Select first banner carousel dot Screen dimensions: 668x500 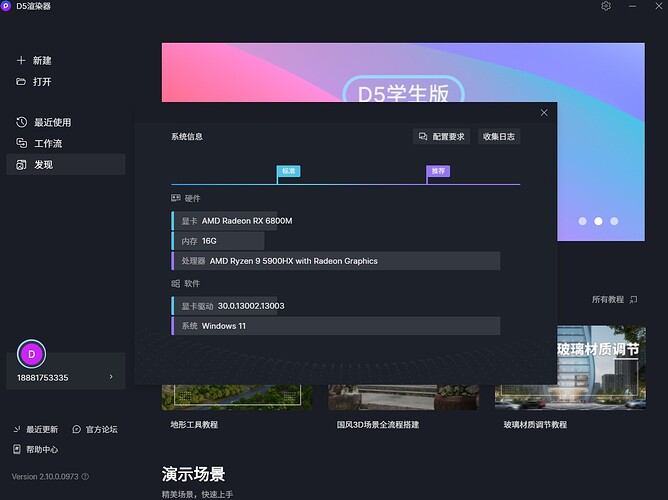tap(582, 221)
